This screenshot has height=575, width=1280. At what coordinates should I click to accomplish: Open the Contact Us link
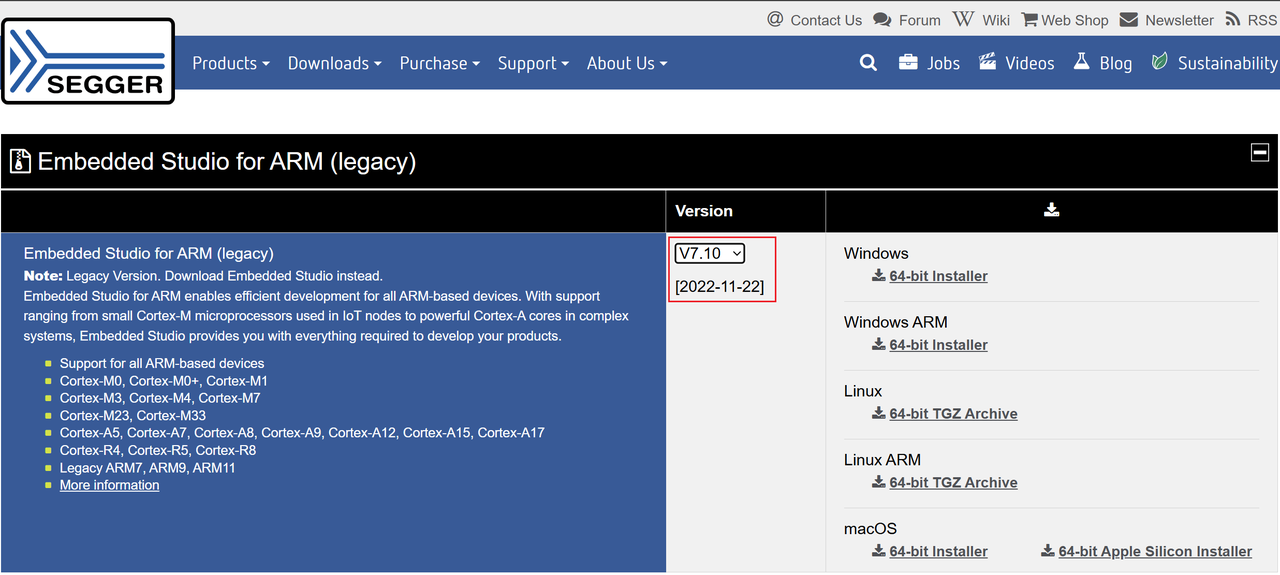coord(825,20)
